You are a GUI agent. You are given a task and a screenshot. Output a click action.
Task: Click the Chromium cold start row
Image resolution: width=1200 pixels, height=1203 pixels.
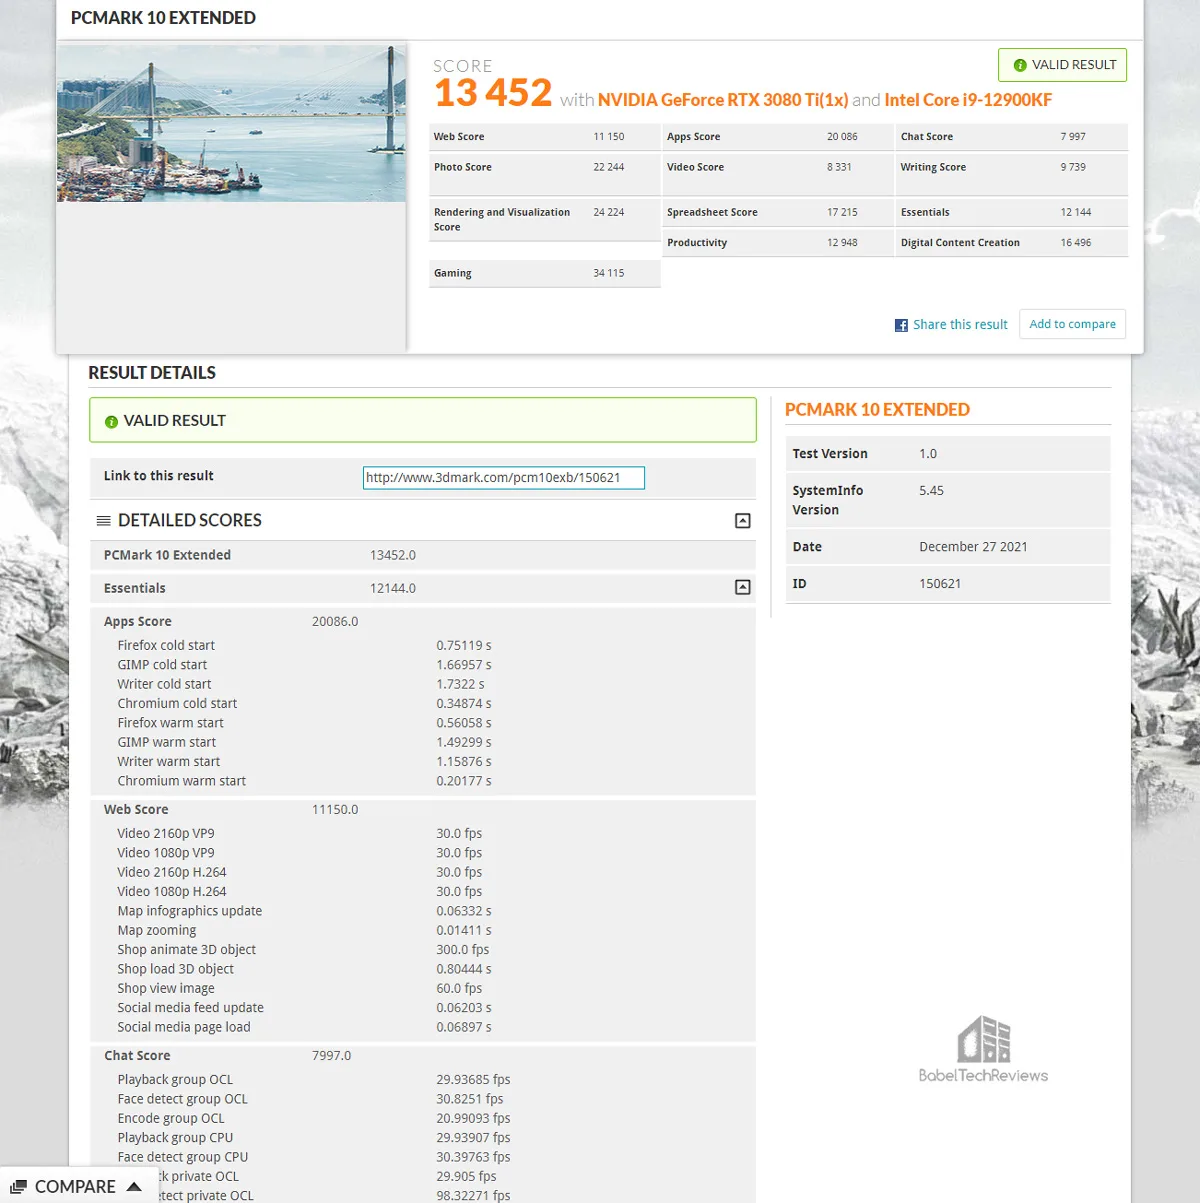point(423,704)
